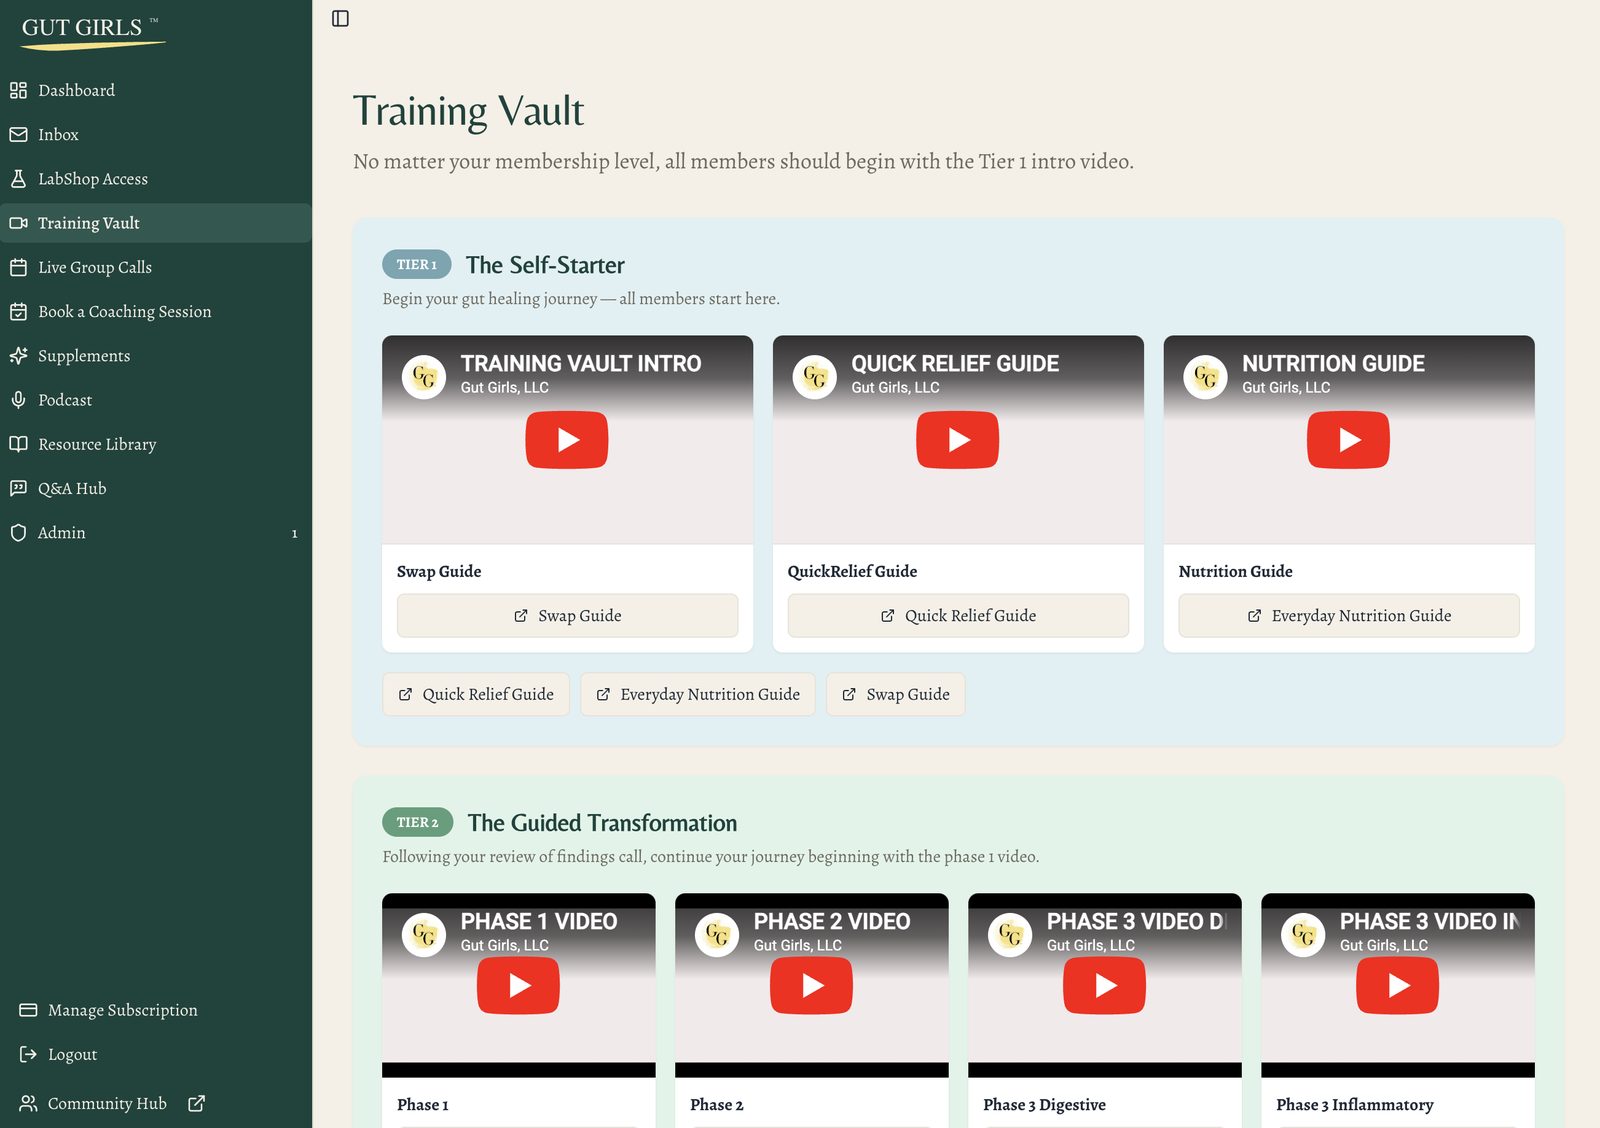The image size is (1600, 1128).
Task: Click the Admin notification count badge
Action: click(x=294, y=534)
